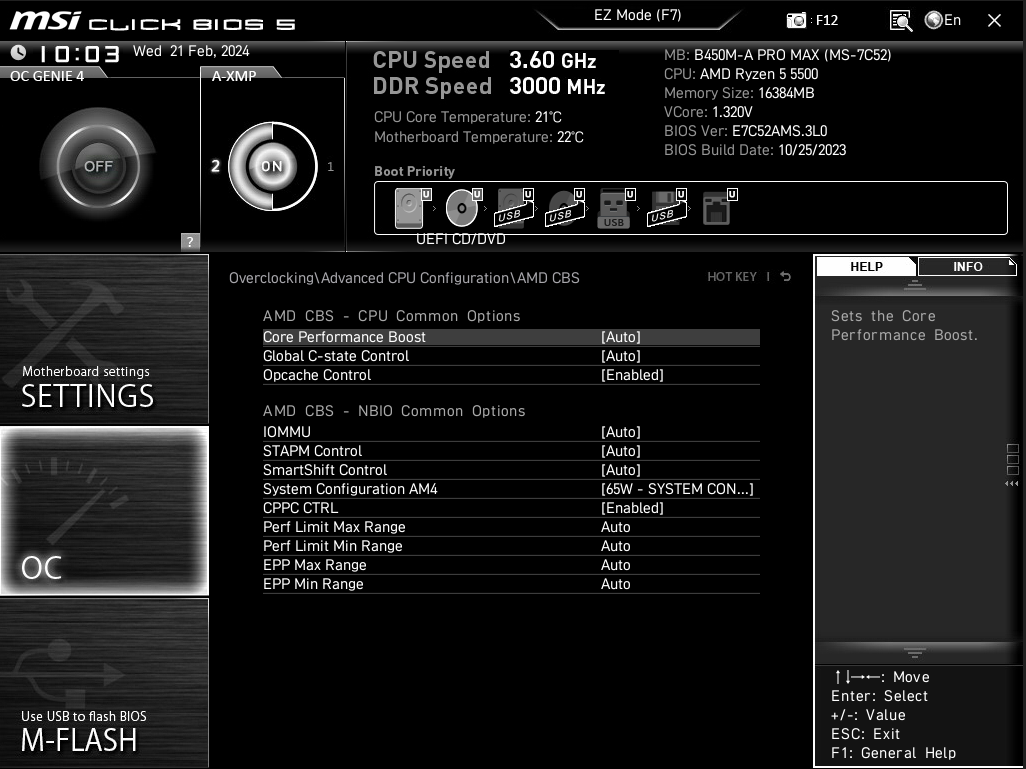Edit the EPP Min Range value
The width and height of the screenshot is (1026, 769).
pos(616,584)
